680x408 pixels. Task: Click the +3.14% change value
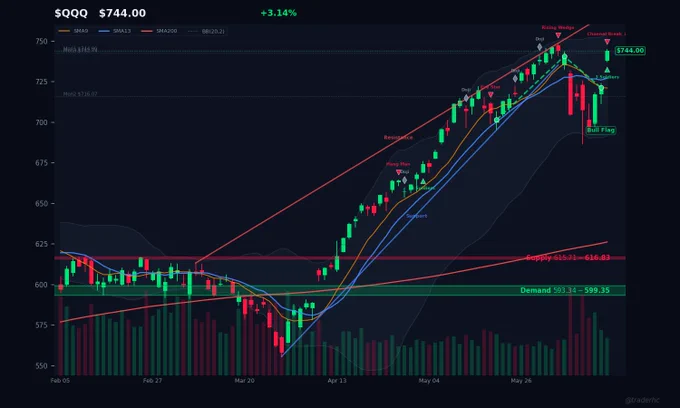point(278,13)
